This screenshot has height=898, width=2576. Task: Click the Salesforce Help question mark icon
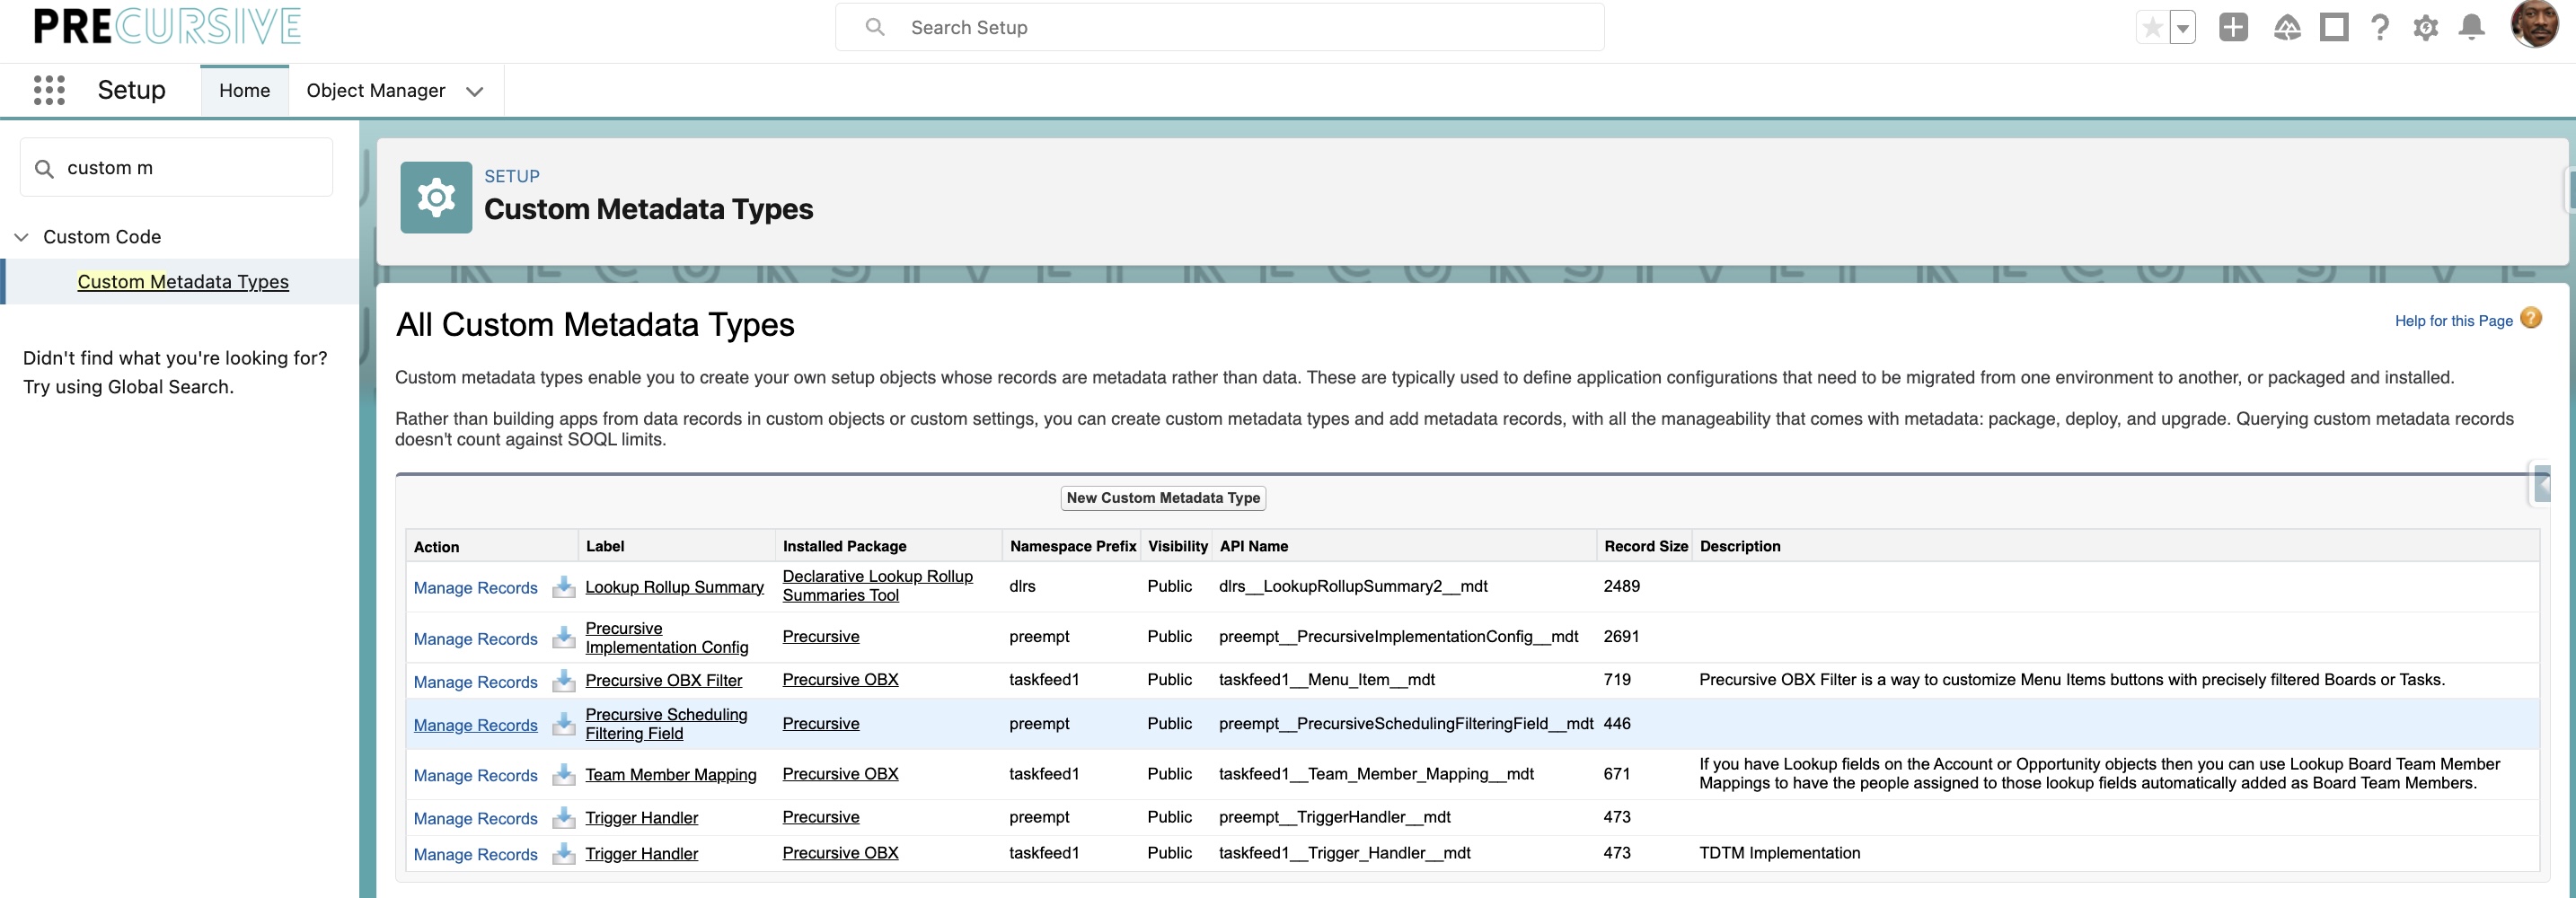tap(2381, 27)
